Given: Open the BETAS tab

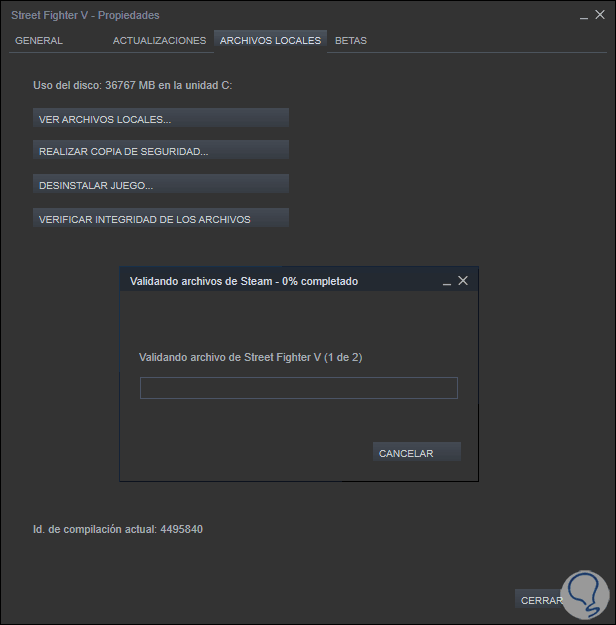Looking at the screenshot, I should tap(351, 41).
